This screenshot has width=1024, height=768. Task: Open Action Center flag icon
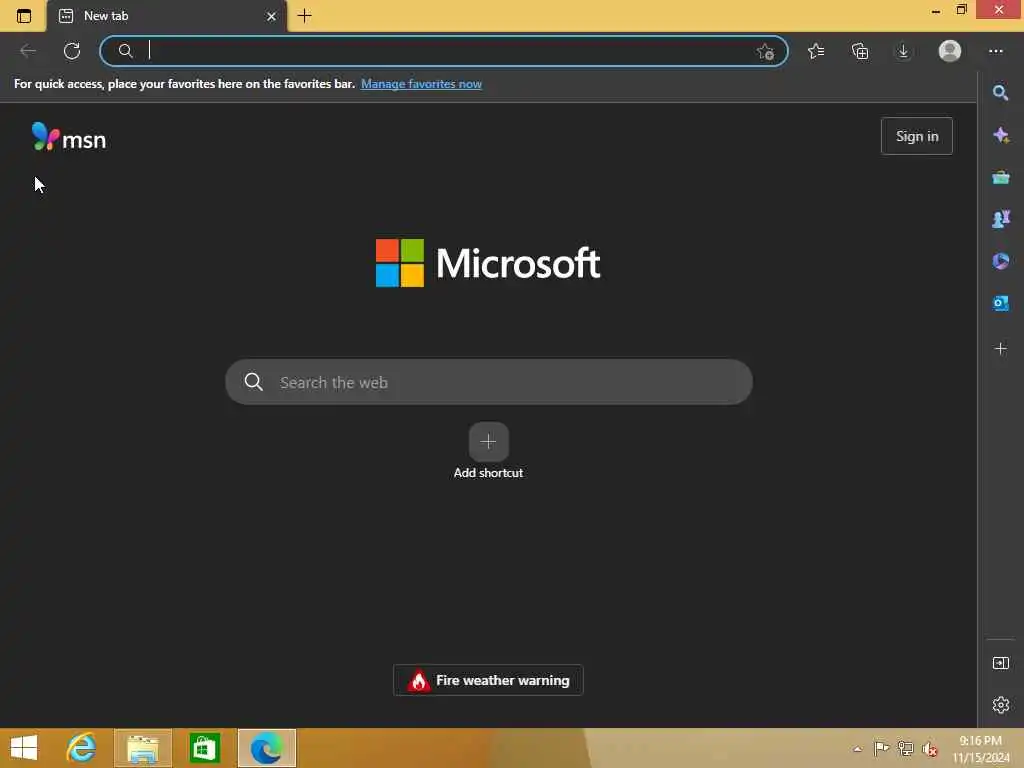coord(881,748)
